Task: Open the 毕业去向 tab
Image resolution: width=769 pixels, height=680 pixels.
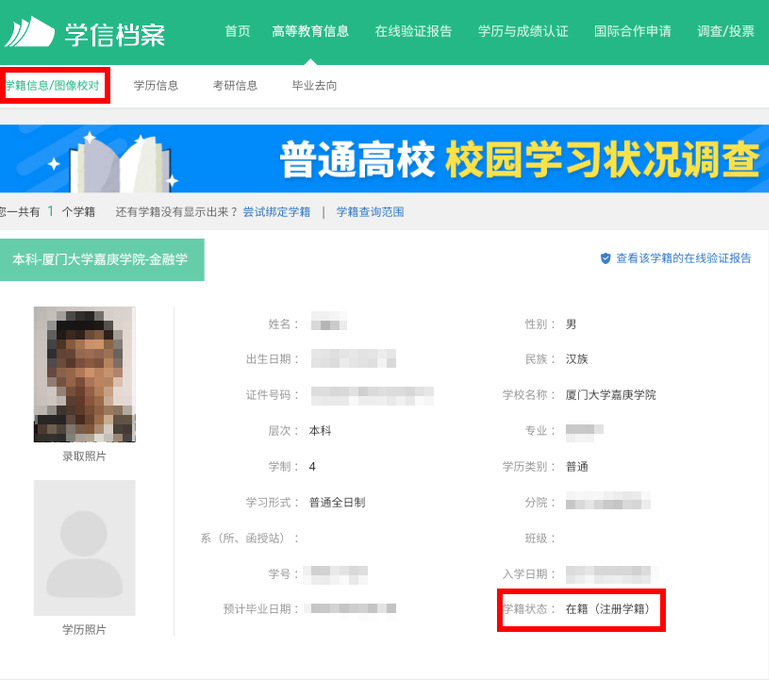Action: point(314,86)
